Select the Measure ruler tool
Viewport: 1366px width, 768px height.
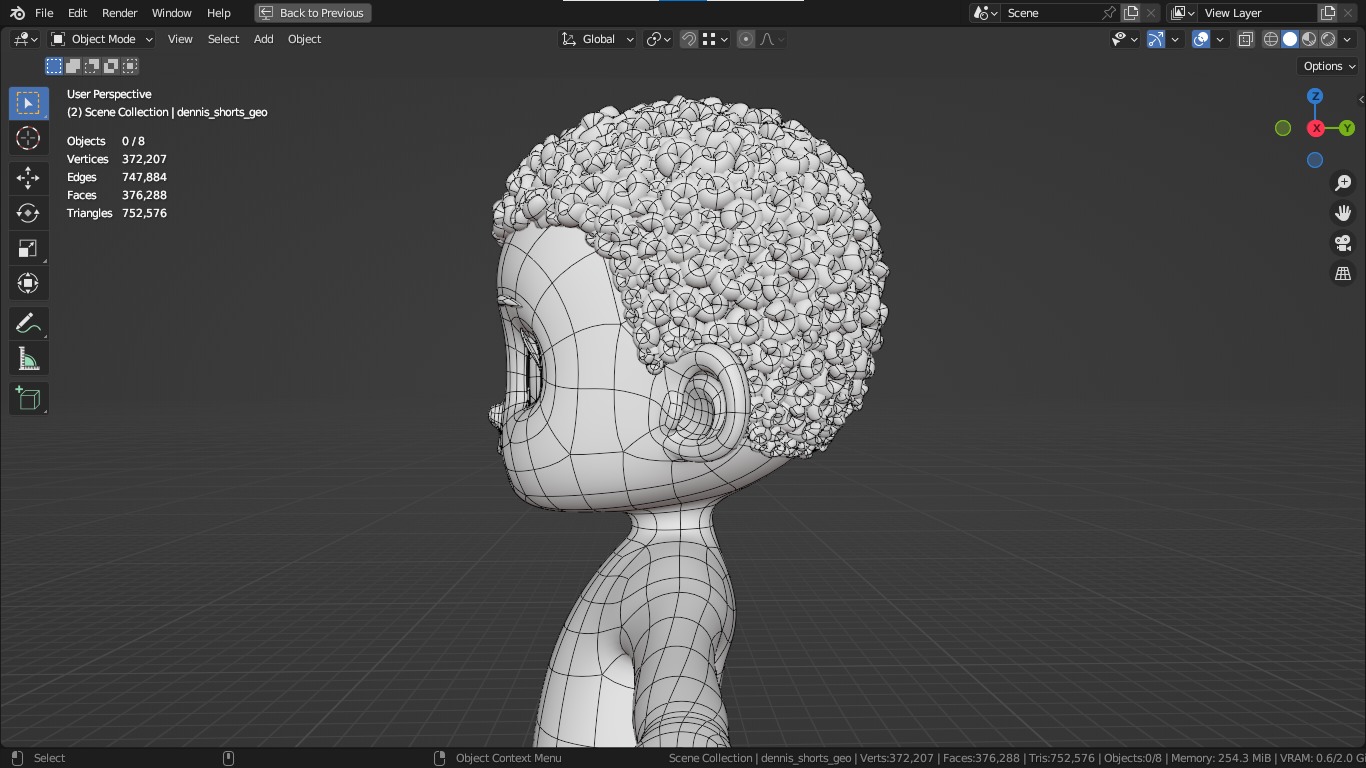pos(28,358)
